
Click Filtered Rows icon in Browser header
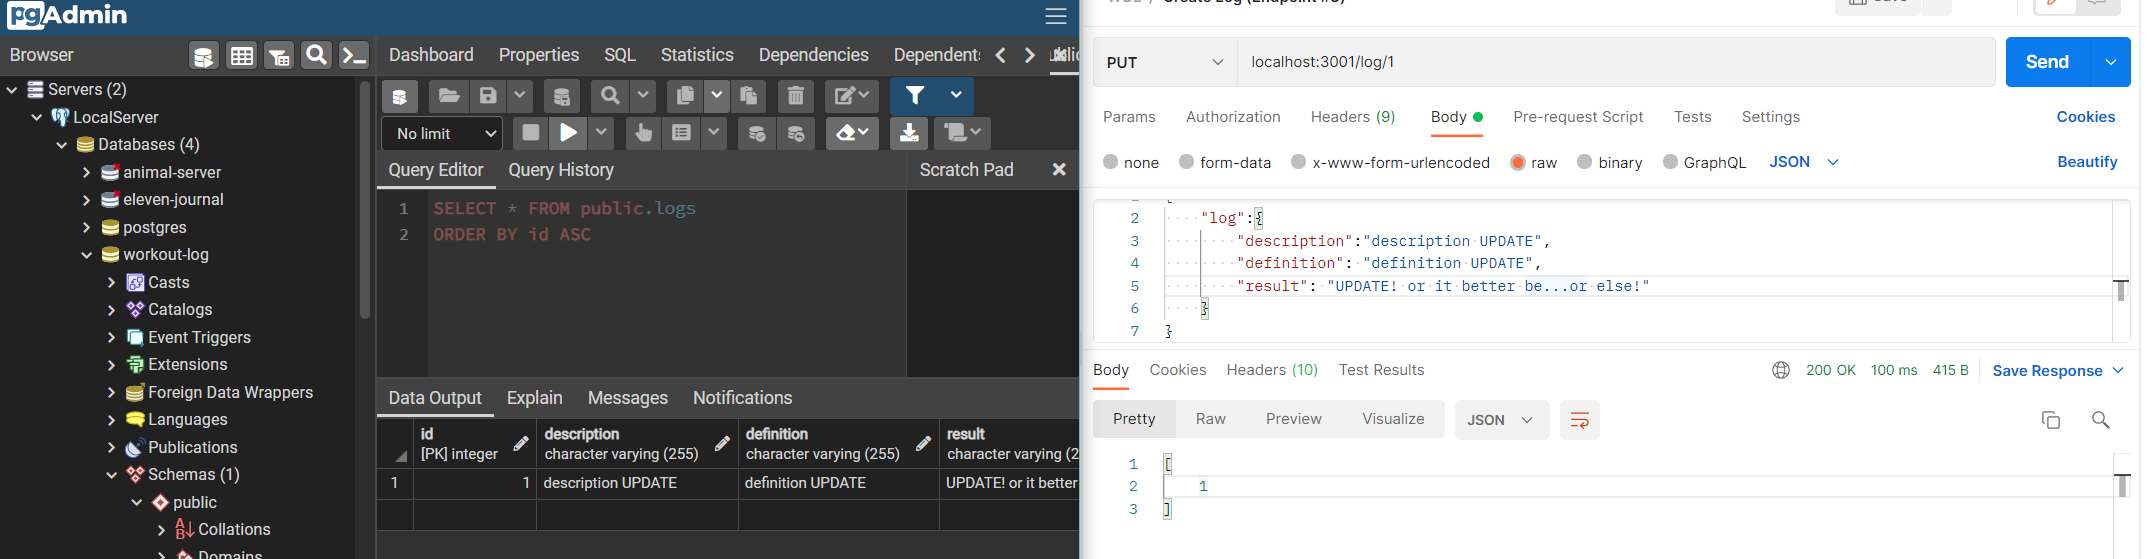click(279, 56)
